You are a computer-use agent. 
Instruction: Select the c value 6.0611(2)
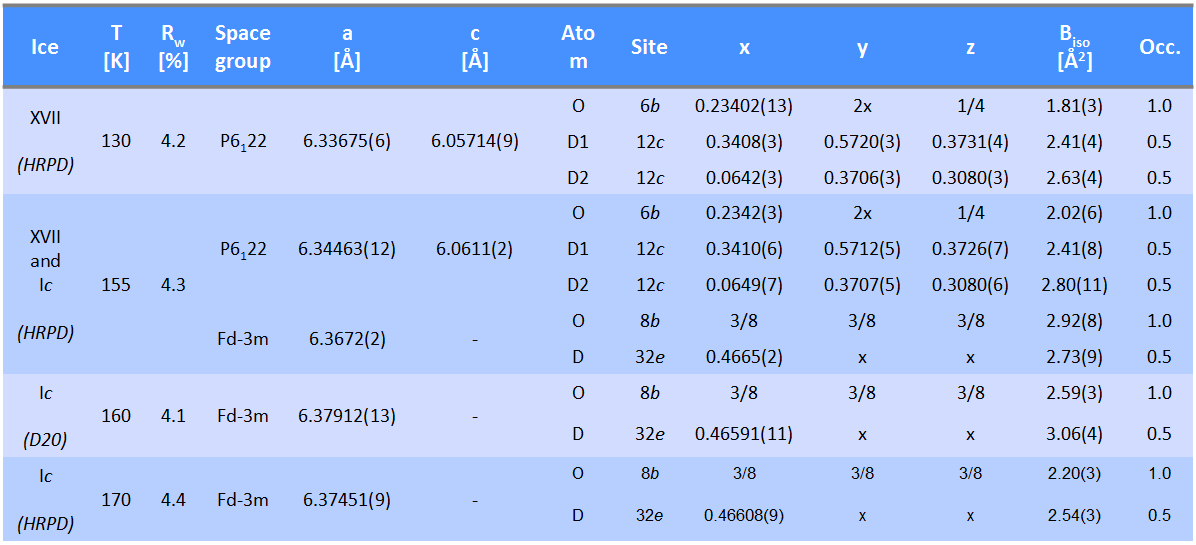[x=475, y=249]
